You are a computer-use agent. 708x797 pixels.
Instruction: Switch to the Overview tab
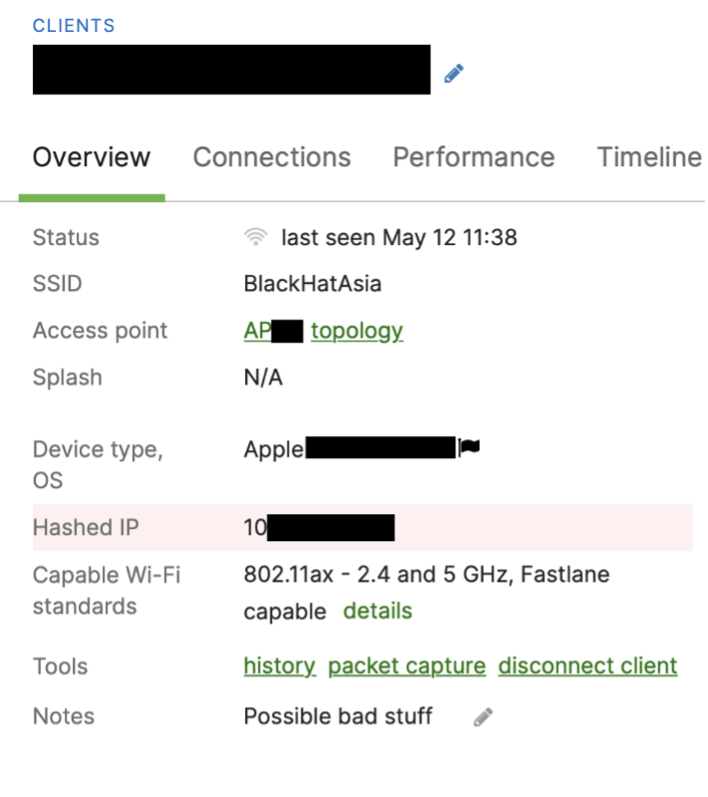coord(91,157)
